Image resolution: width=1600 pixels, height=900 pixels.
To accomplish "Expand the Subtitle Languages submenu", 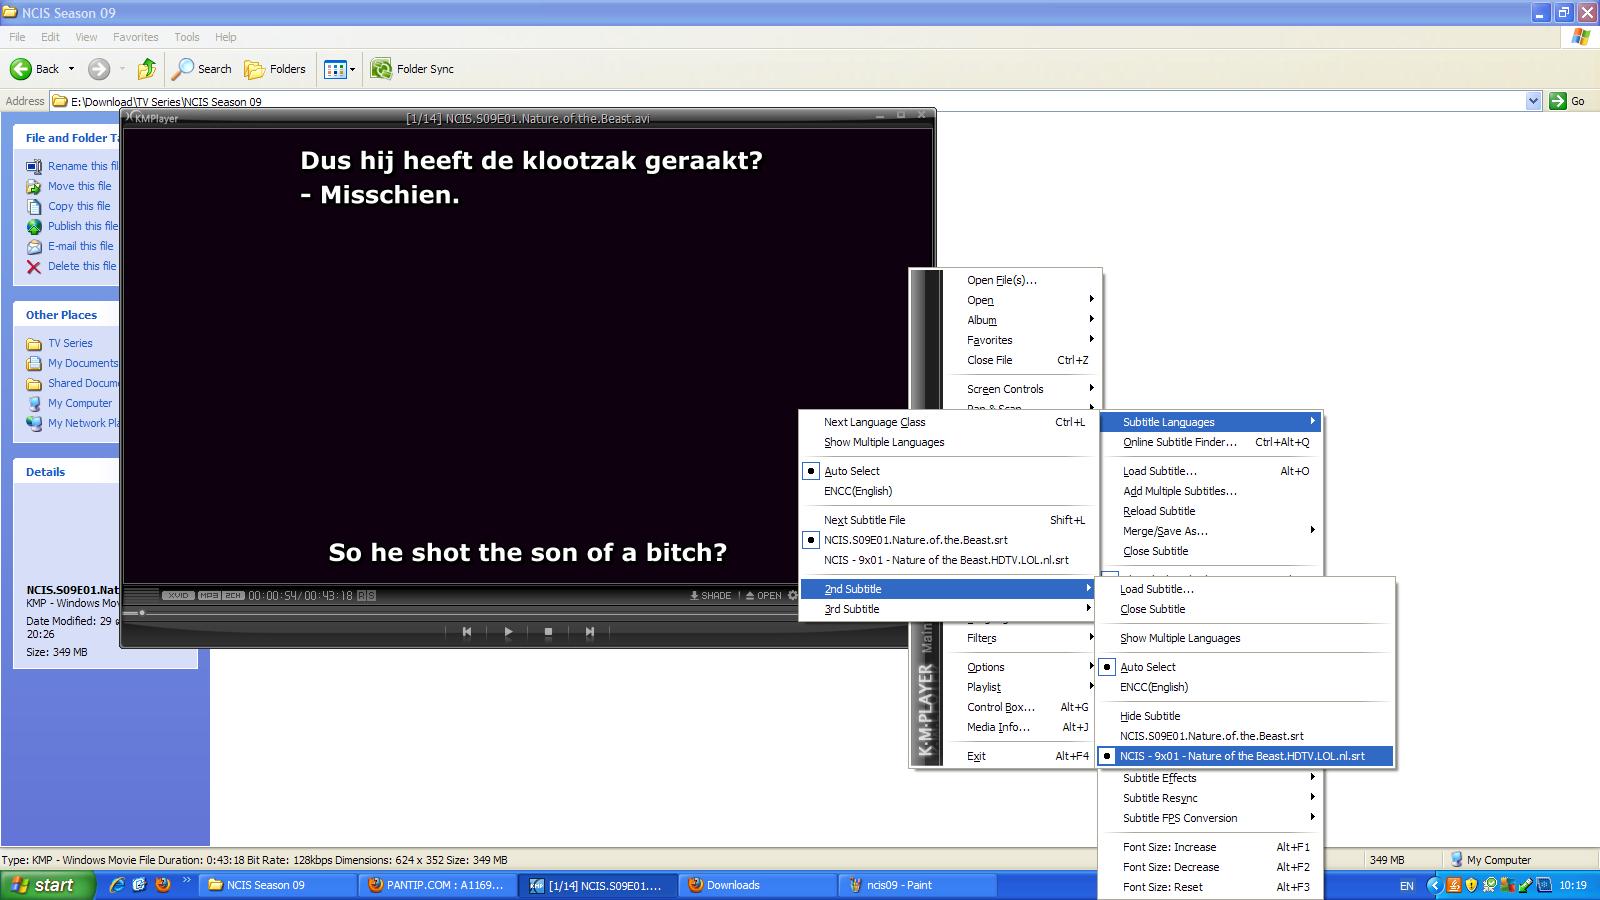I will click(x=1211, y=422).
